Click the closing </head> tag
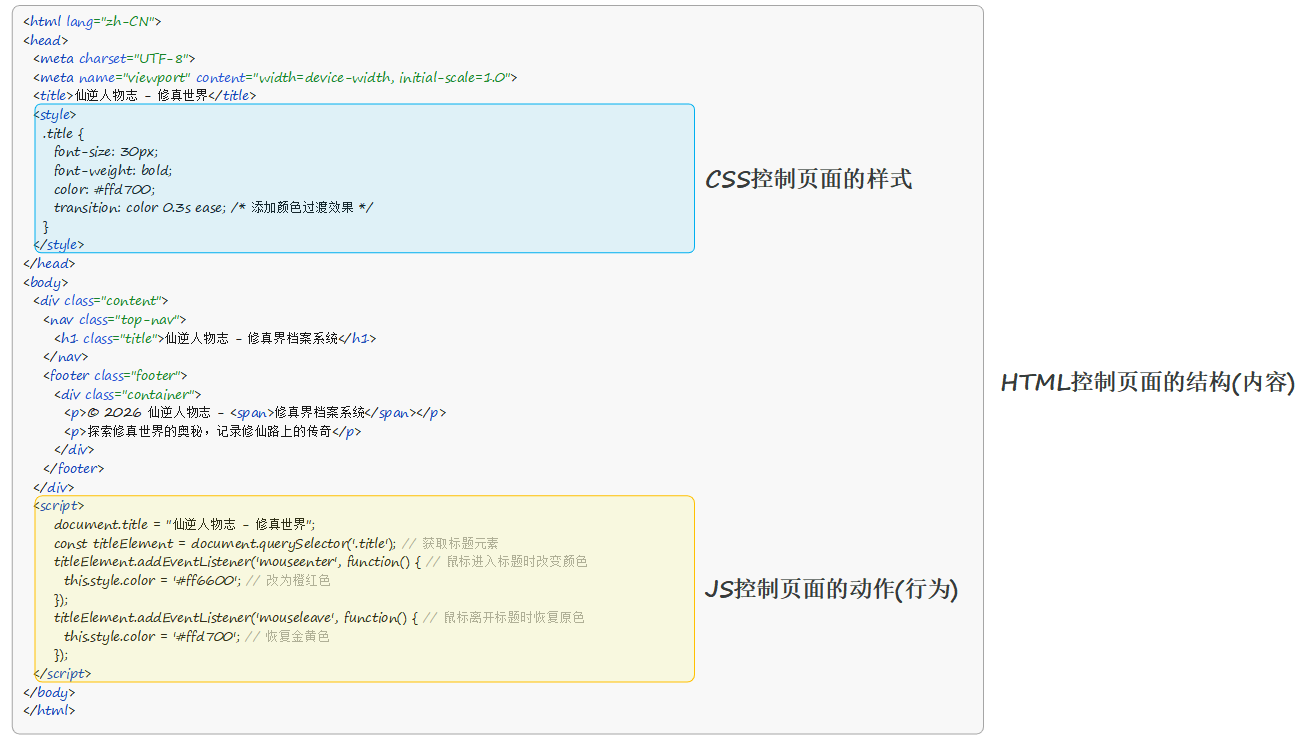Image resolution: width=1306 pixels, height=736 pixels. click(49, 264)
